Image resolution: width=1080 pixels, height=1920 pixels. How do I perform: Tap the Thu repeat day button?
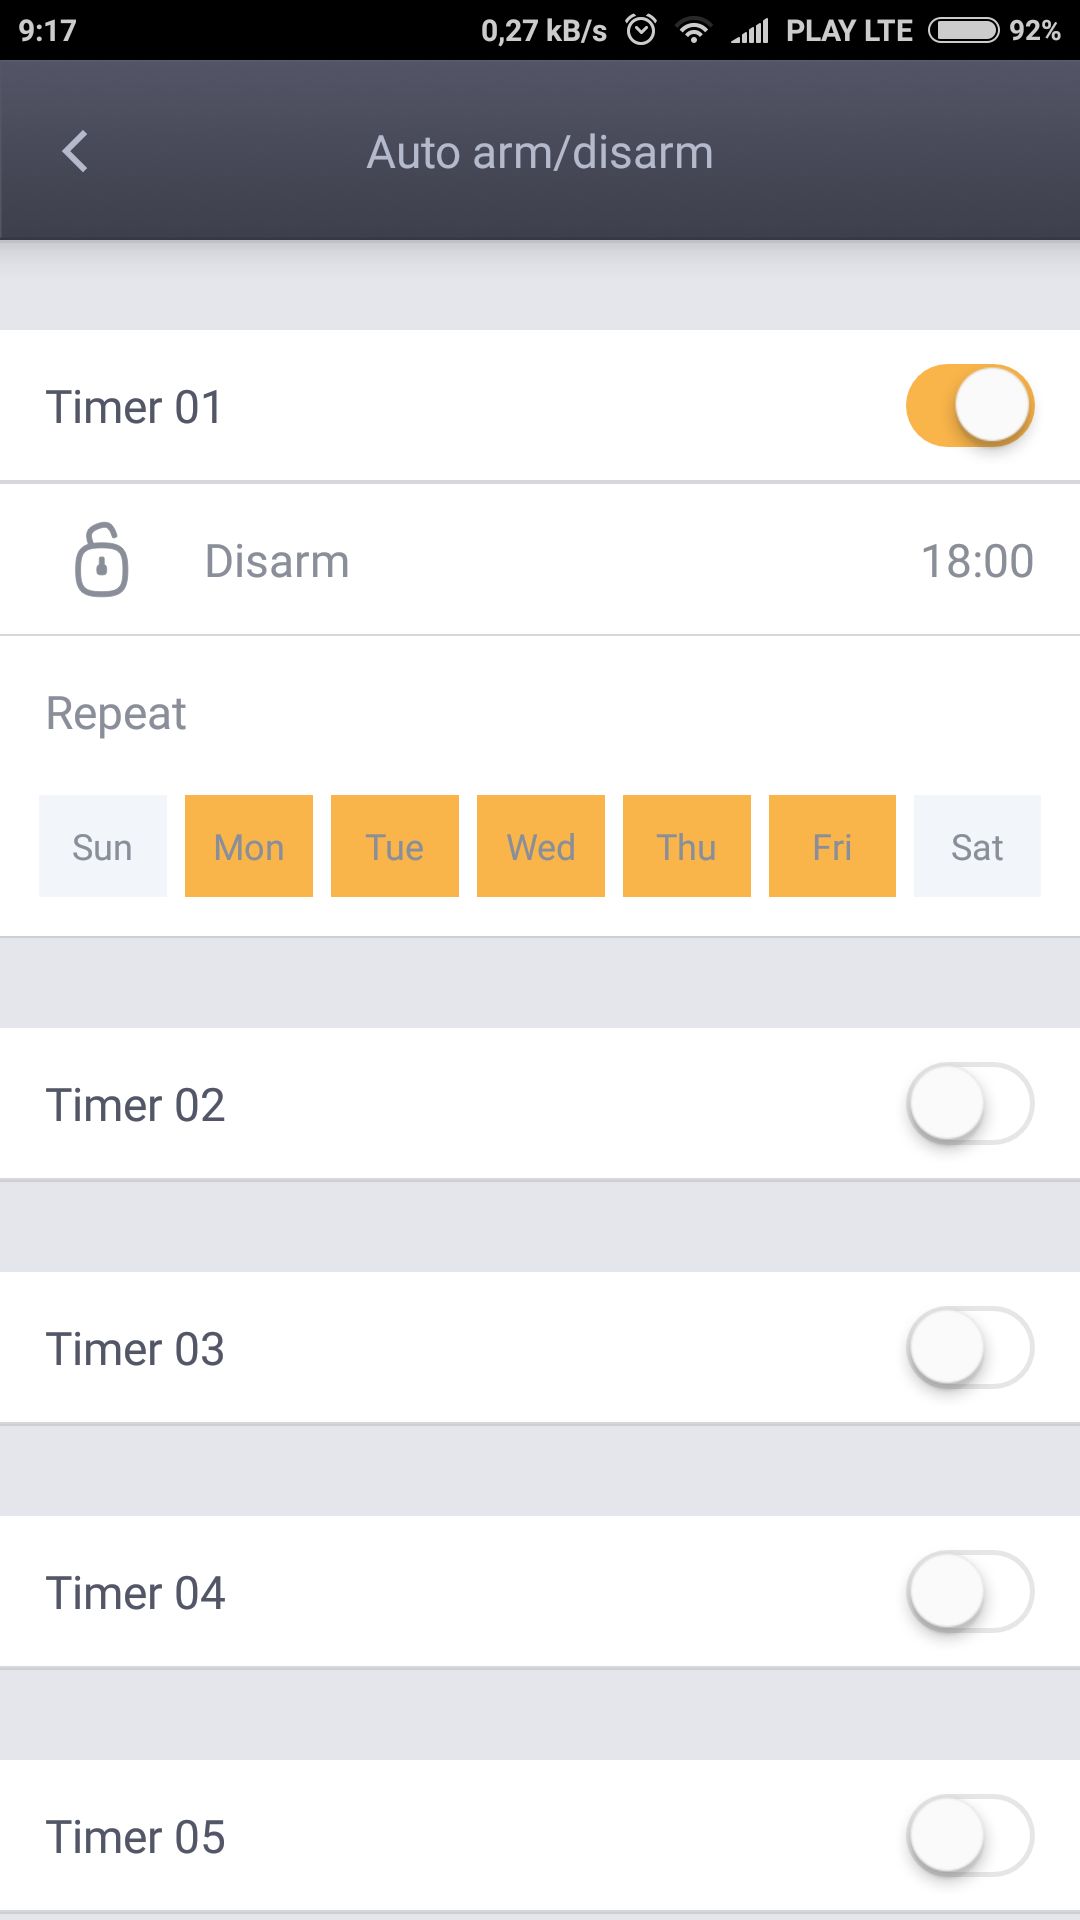click(687, 847)
